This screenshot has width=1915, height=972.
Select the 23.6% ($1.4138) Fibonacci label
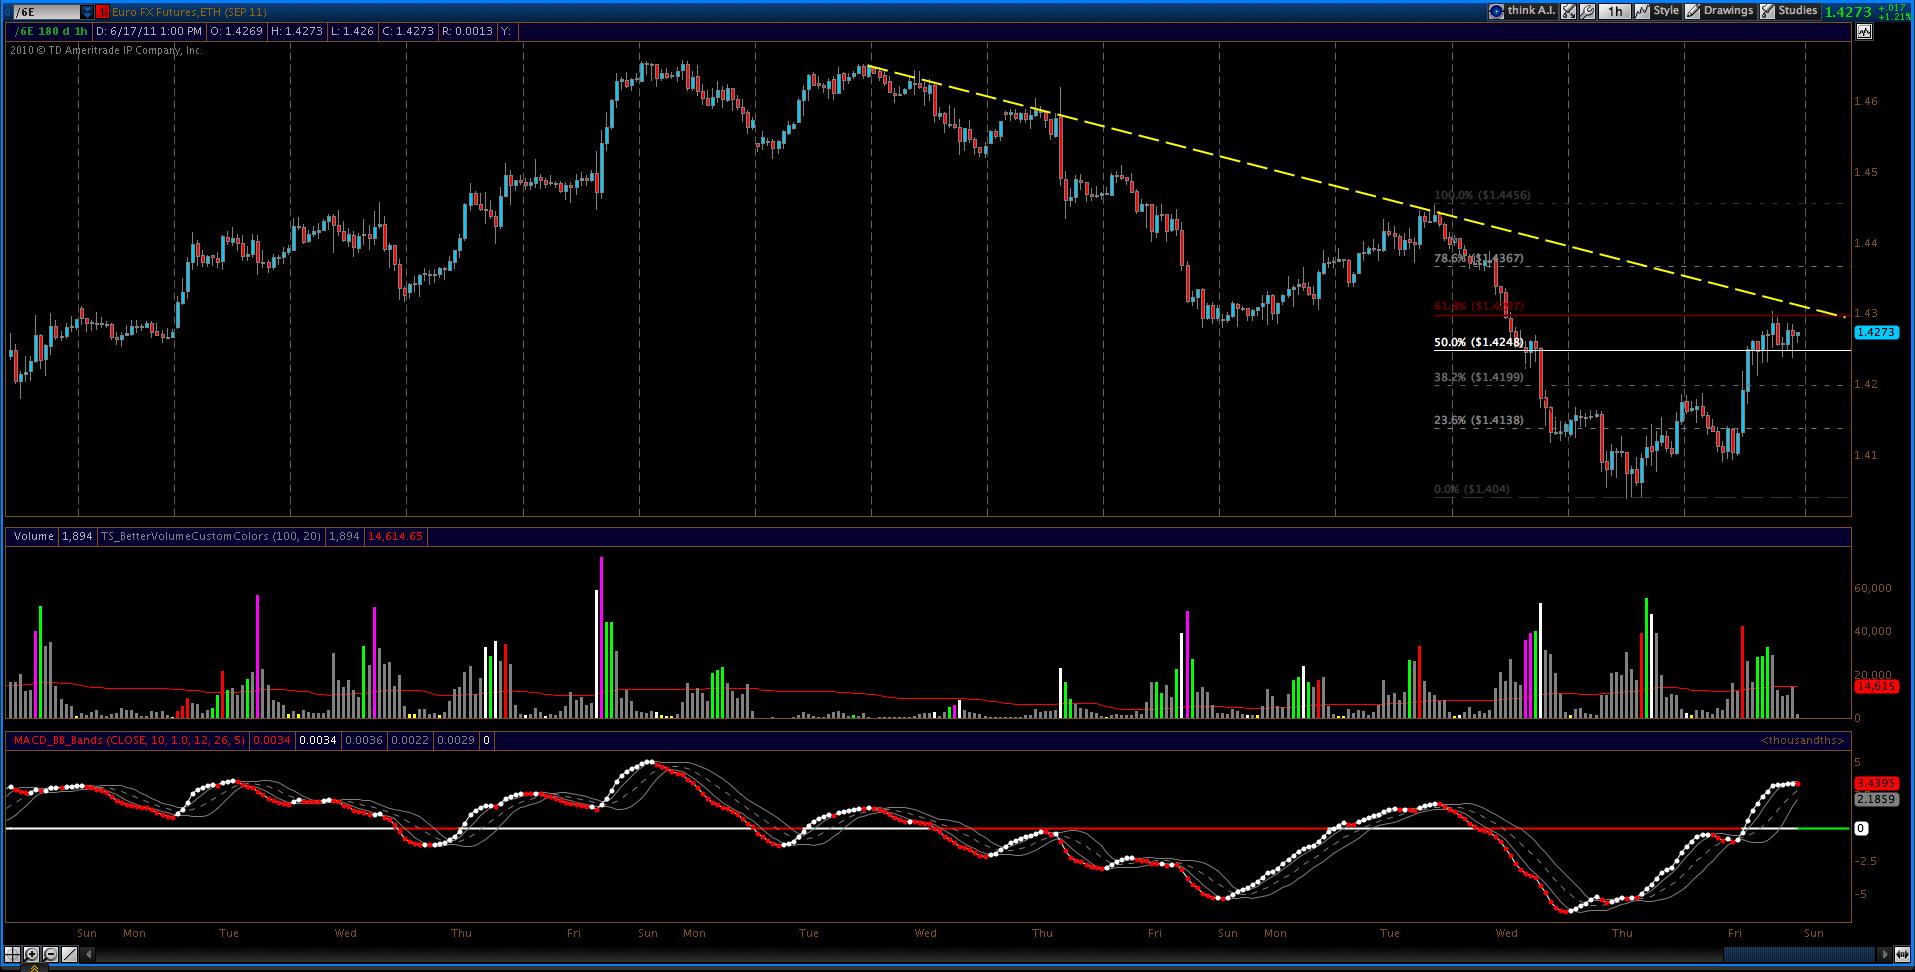(1478, 421)
